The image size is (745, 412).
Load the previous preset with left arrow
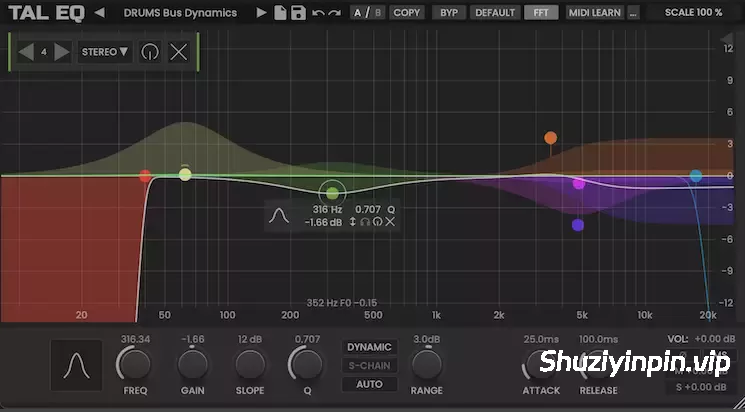point(99,13)
